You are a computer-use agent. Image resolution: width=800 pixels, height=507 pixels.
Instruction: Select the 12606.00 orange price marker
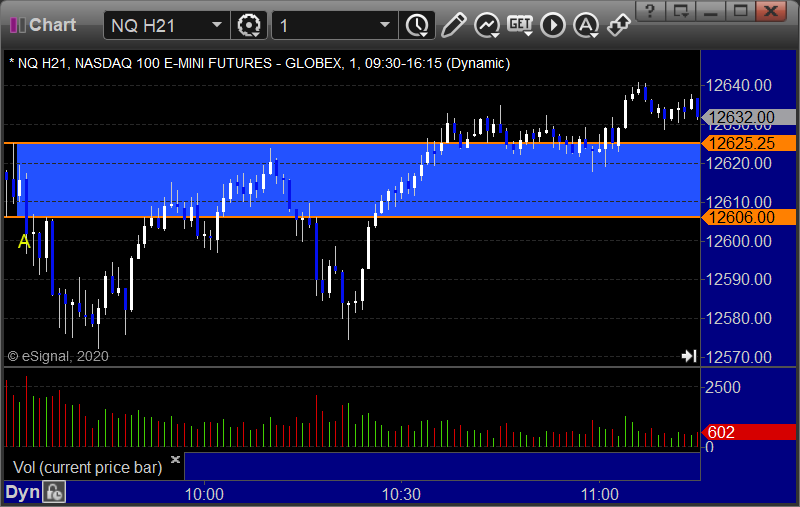748,217
